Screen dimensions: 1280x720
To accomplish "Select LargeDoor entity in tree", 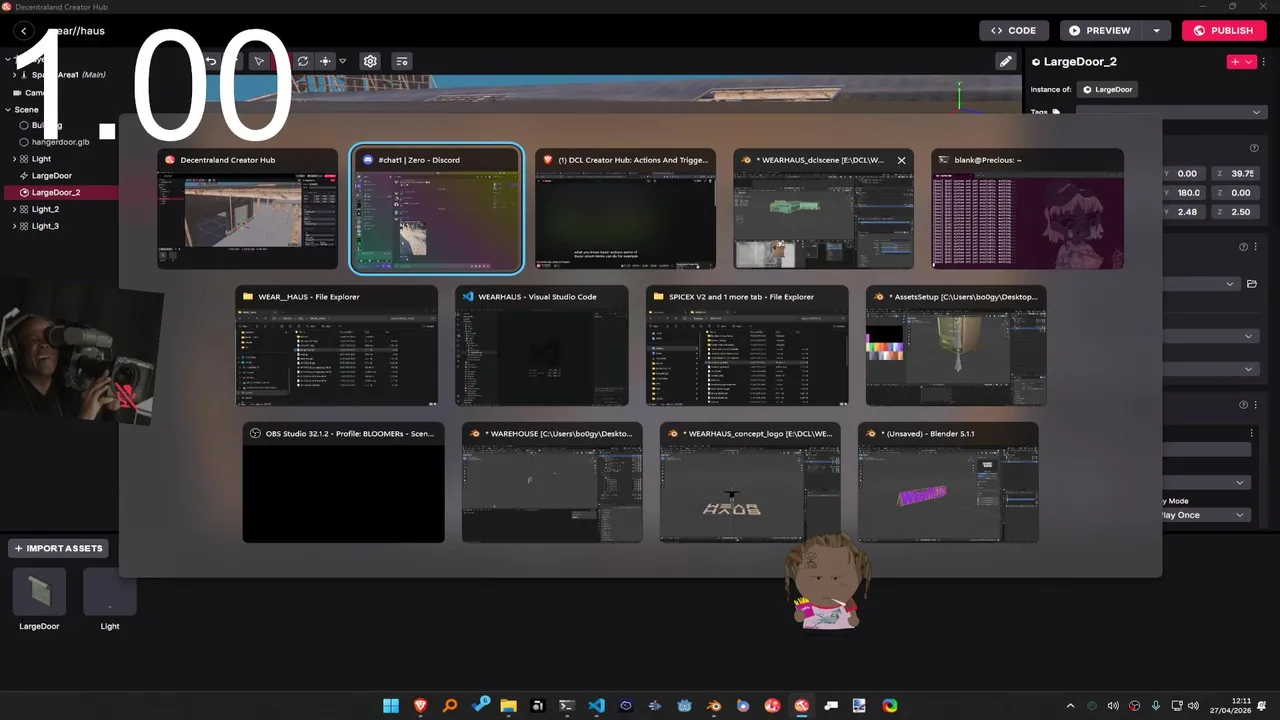I will pyautogui.click(x=52, y=175).
